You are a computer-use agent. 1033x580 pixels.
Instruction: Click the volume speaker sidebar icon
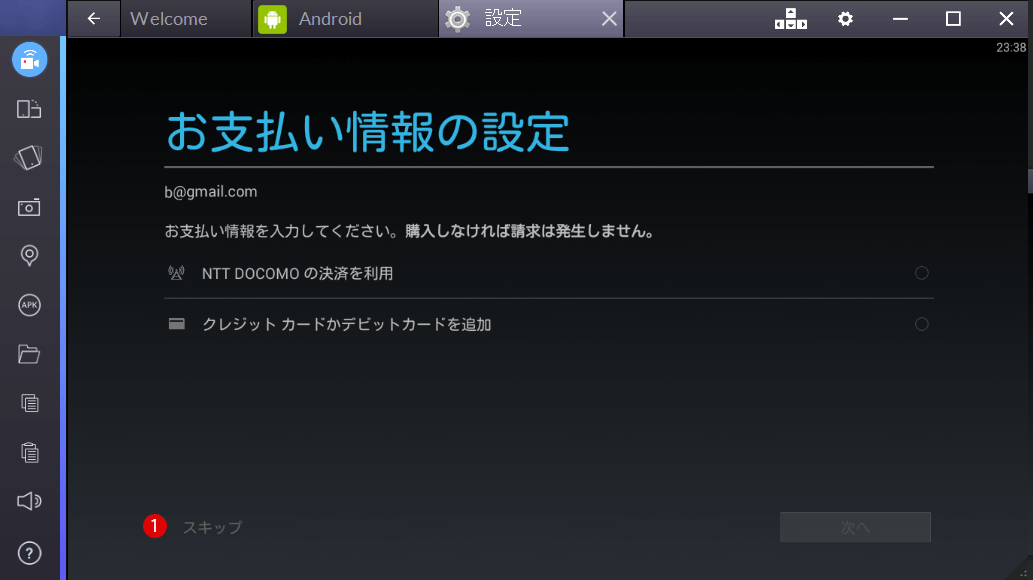point(29,501)
